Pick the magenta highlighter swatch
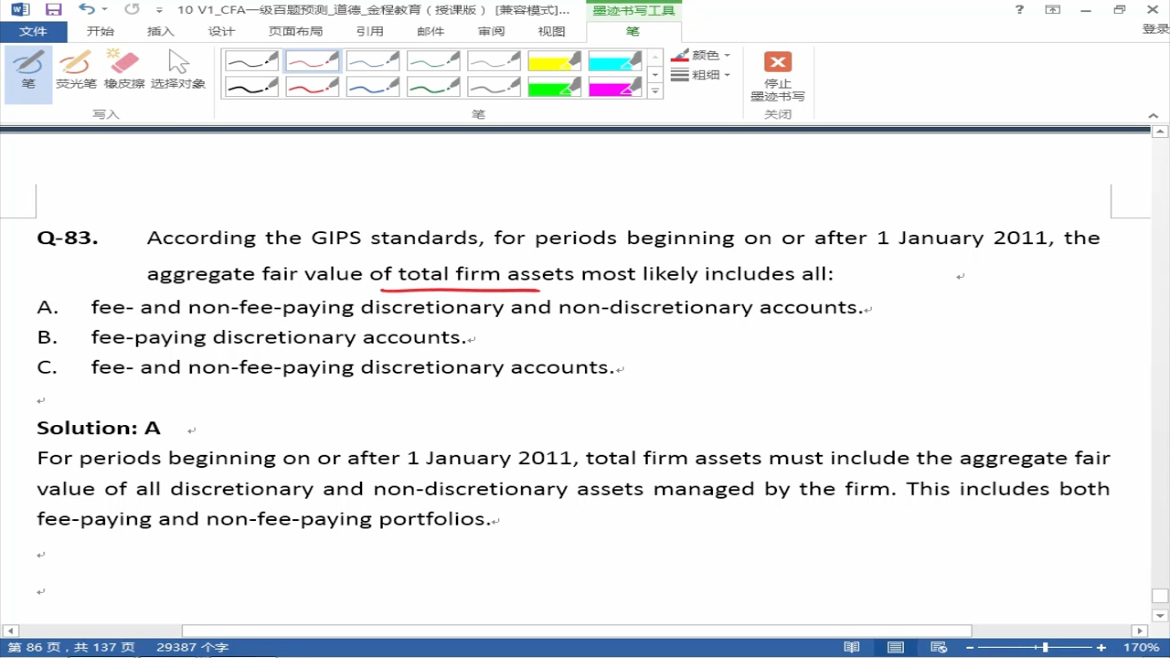 [x=614, y=87]
